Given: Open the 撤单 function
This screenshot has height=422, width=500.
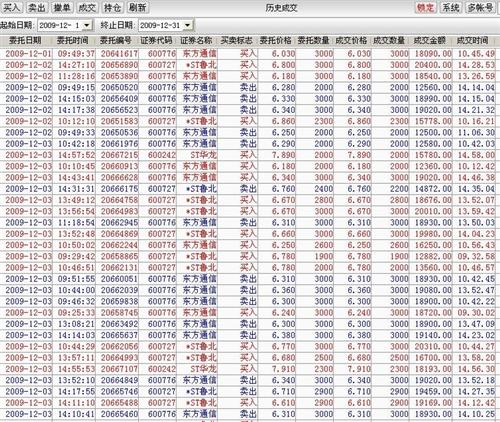Looking at the screenshot, I should tap(62, 7).
